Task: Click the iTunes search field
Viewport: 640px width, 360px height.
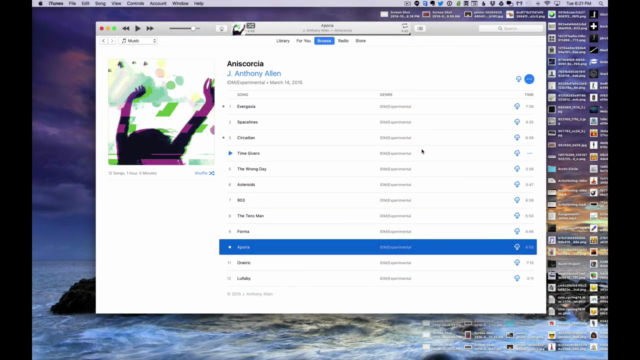Action: tap(511, 29)
